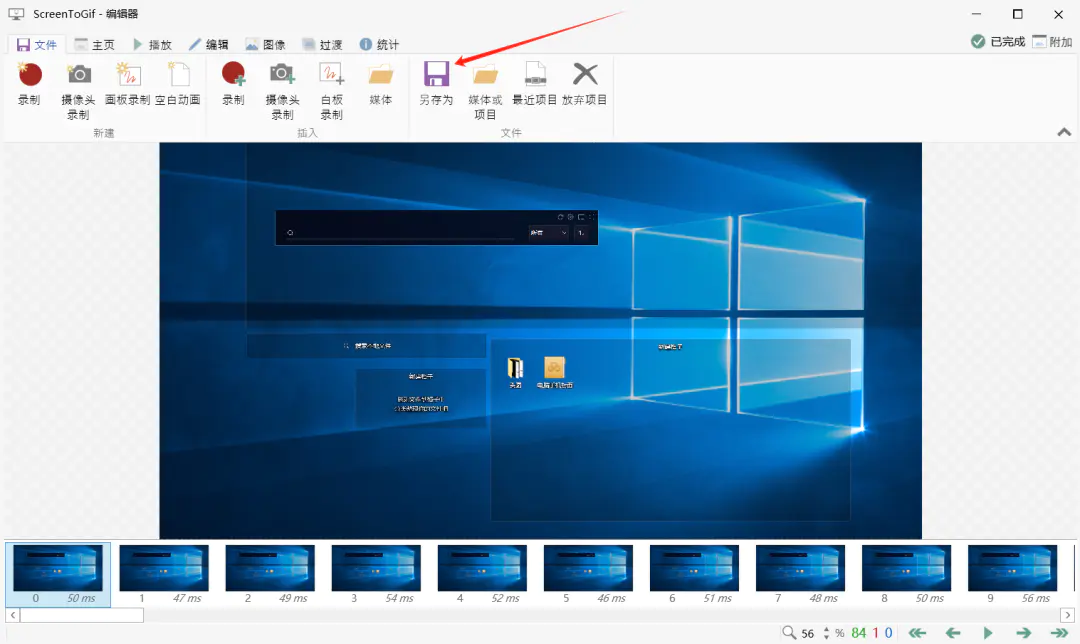1080x644 pixels.
Task: Select frame 7 thumbnail
Action: [800, 574]
